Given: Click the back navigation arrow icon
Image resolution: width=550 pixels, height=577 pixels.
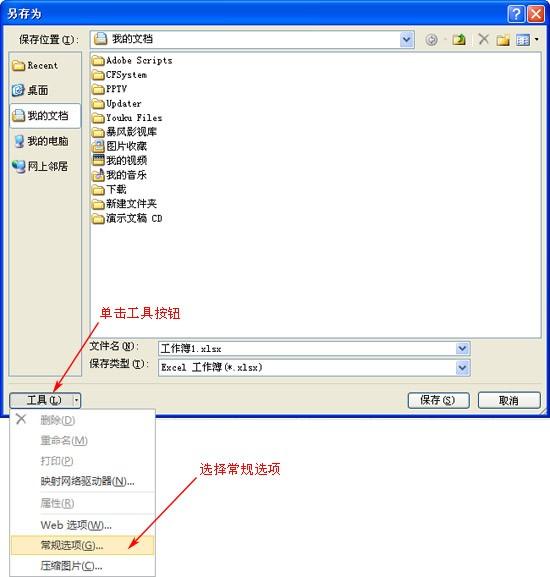Looking at the screenshot, I should [431, 40].
